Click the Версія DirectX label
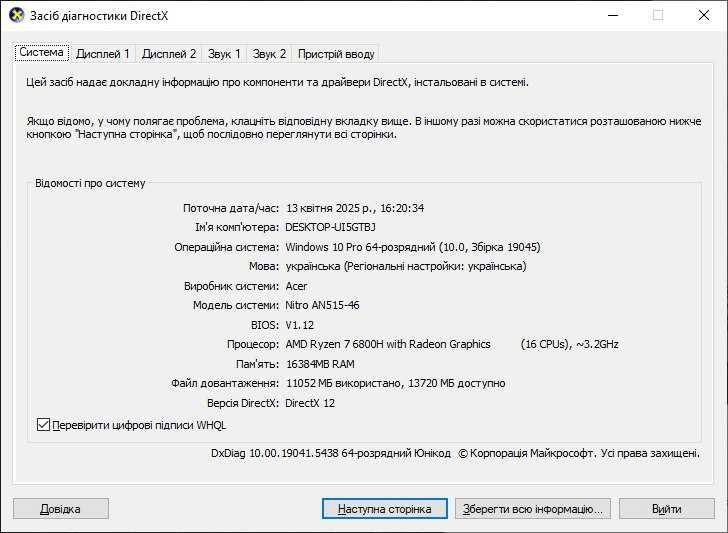 pos(243,403)
